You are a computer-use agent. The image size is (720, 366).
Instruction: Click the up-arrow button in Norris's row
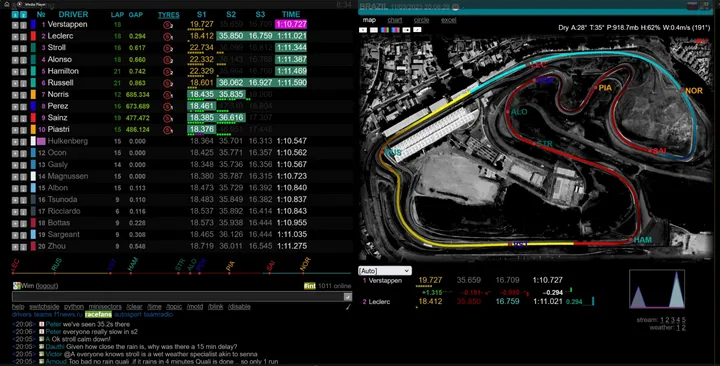pos(15,95)
